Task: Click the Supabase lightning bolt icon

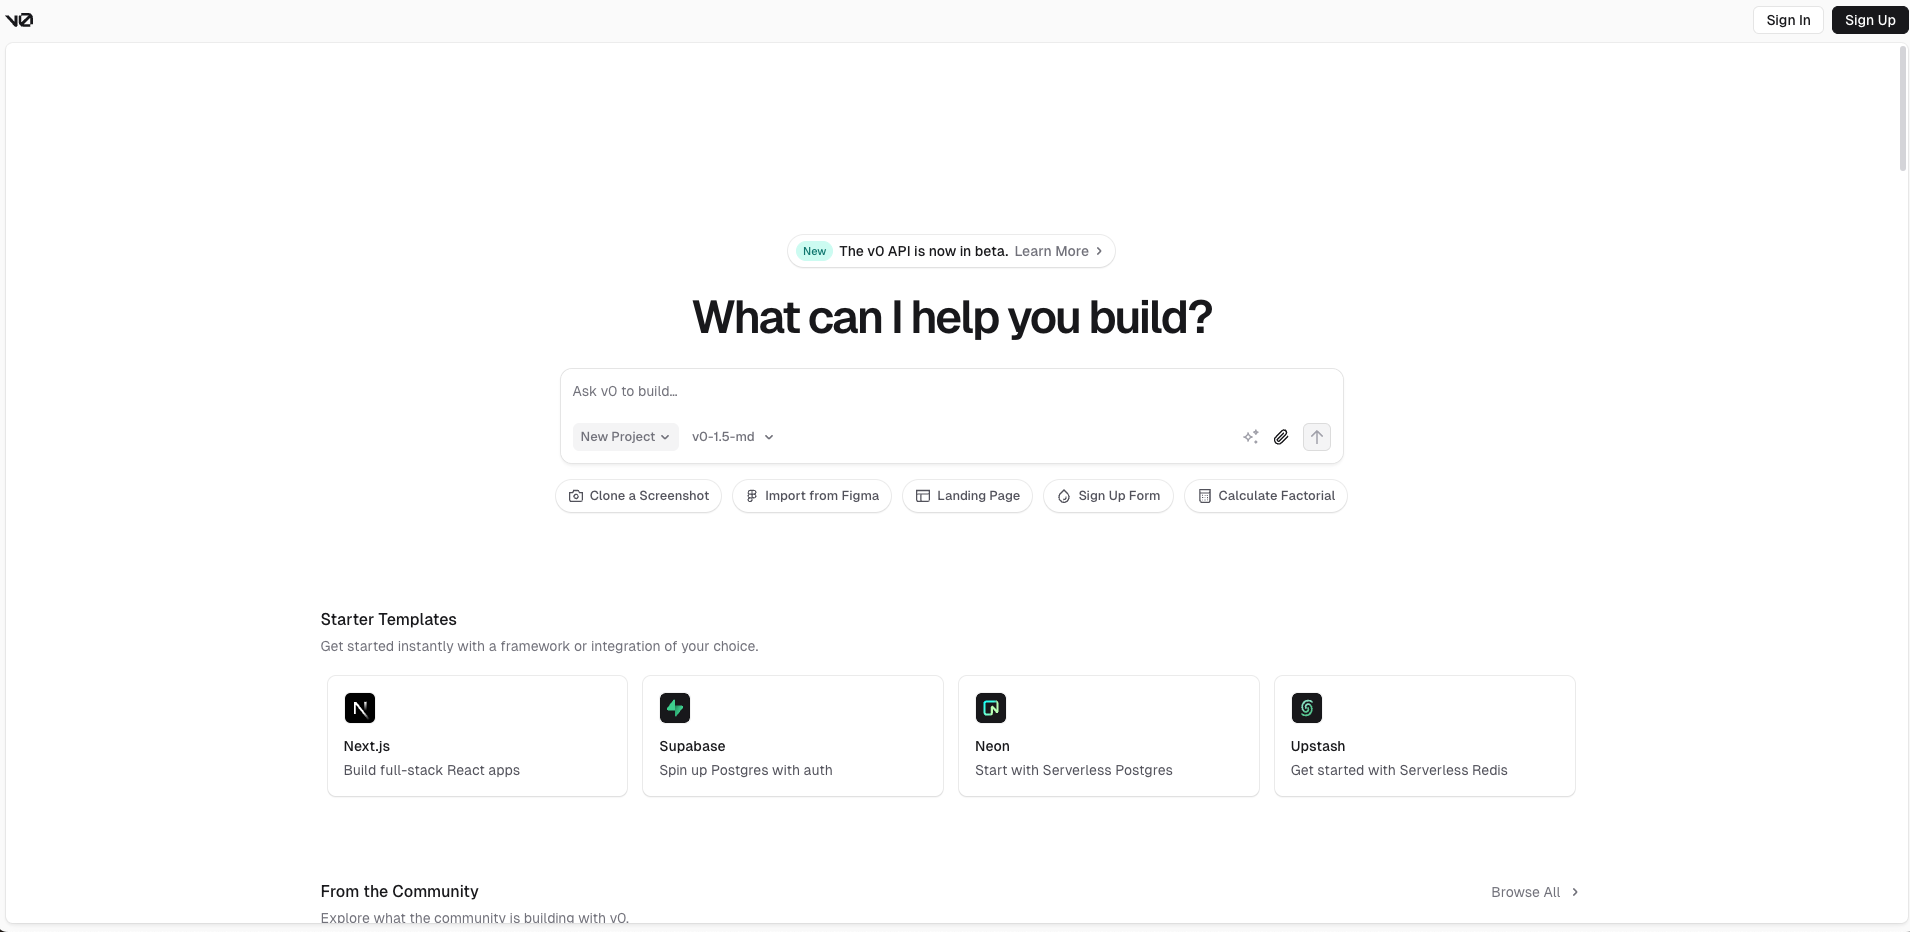Action: point(675,708)
